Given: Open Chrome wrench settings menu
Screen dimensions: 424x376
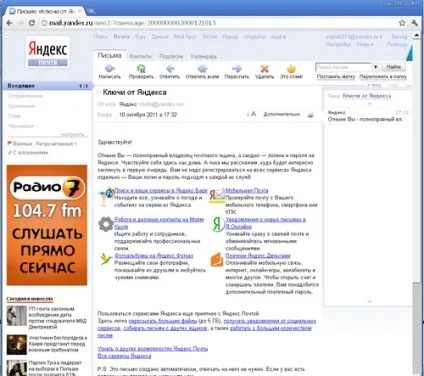Looking at the screenshot, I should click(414, 23).
